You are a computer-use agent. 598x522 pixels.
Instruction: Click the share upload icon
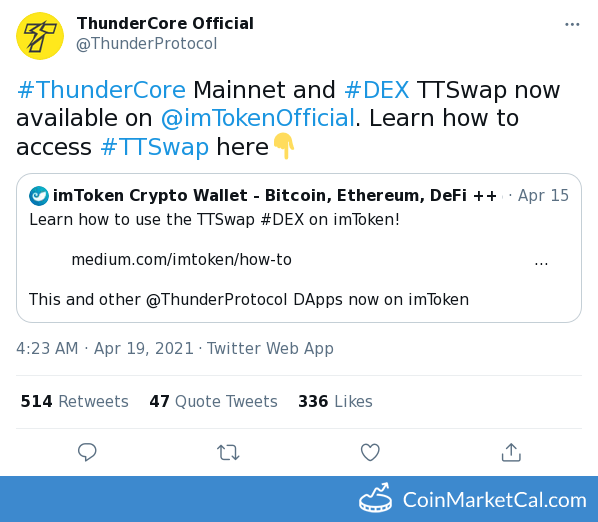[x=511, y=452]
